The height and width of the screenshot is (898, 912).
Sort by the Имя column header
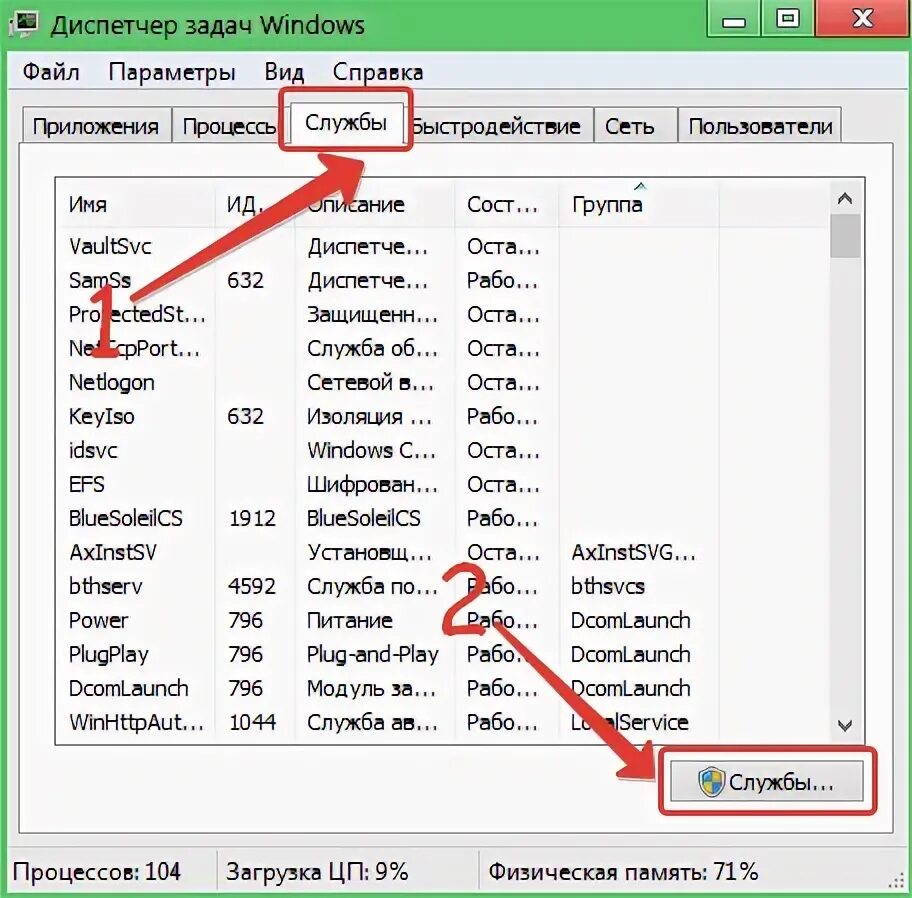pyautogui.click(x=136, y=204)
